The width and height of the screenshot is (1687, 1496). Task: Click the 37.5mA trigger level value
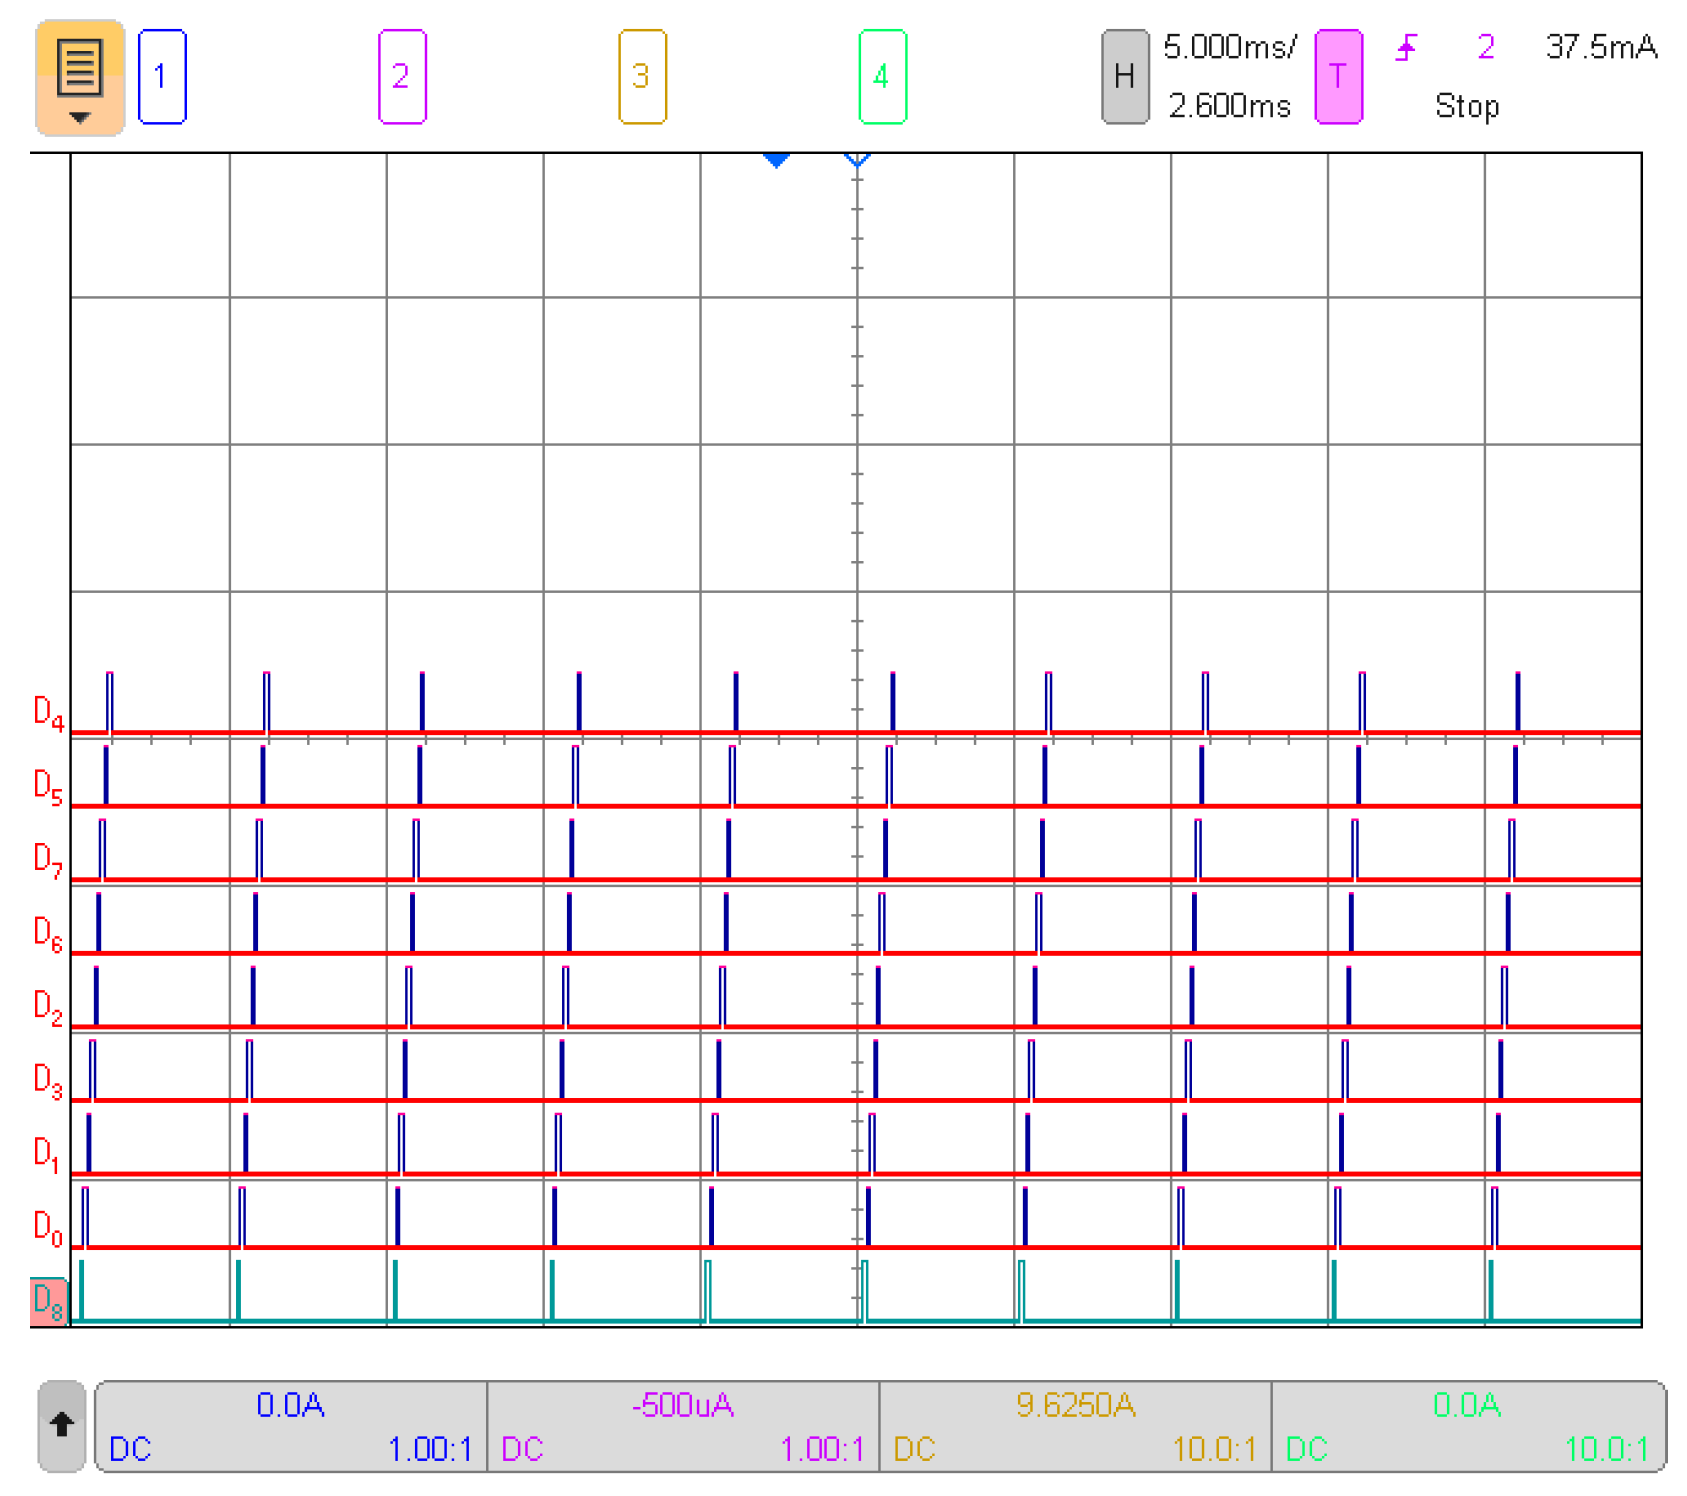(1600, 47)
